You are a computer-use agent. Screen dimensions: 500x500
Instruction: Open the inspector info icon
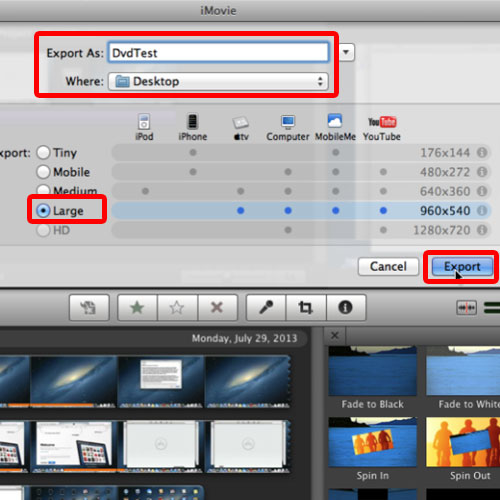(x=346, y=307)
